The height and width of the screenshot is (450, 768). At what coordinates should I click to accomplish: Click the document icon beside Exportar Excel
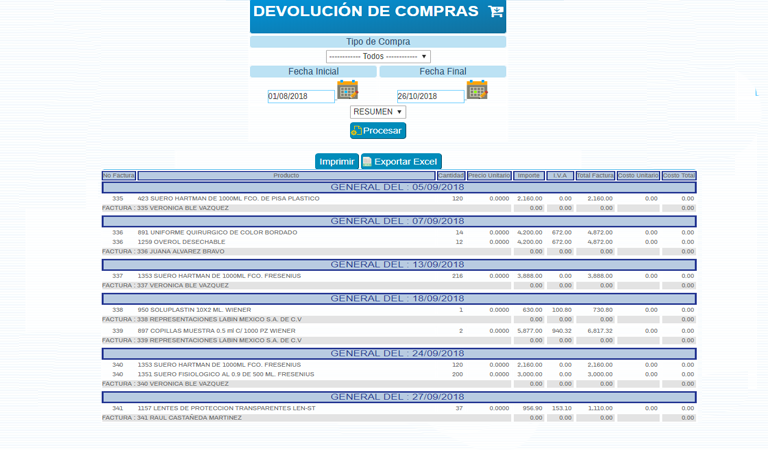(367, 161)
